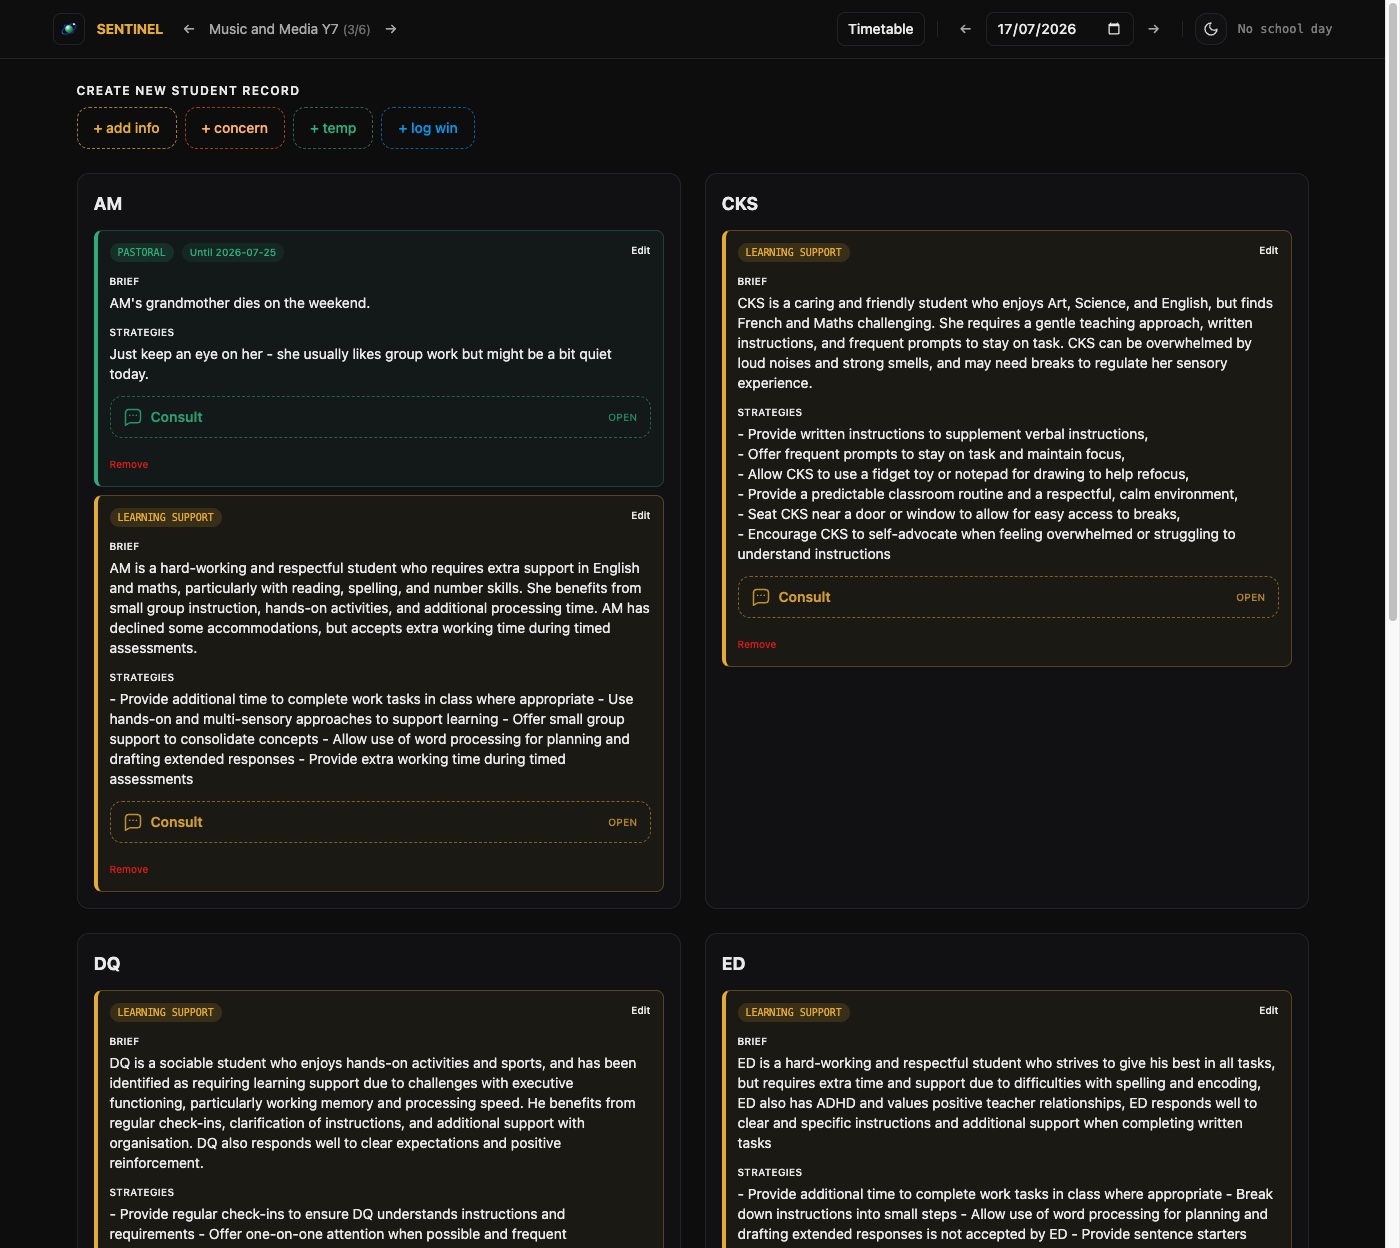The image size is (1400, 1248).
Task: Click the + log win button
Action: pos(428,128)
